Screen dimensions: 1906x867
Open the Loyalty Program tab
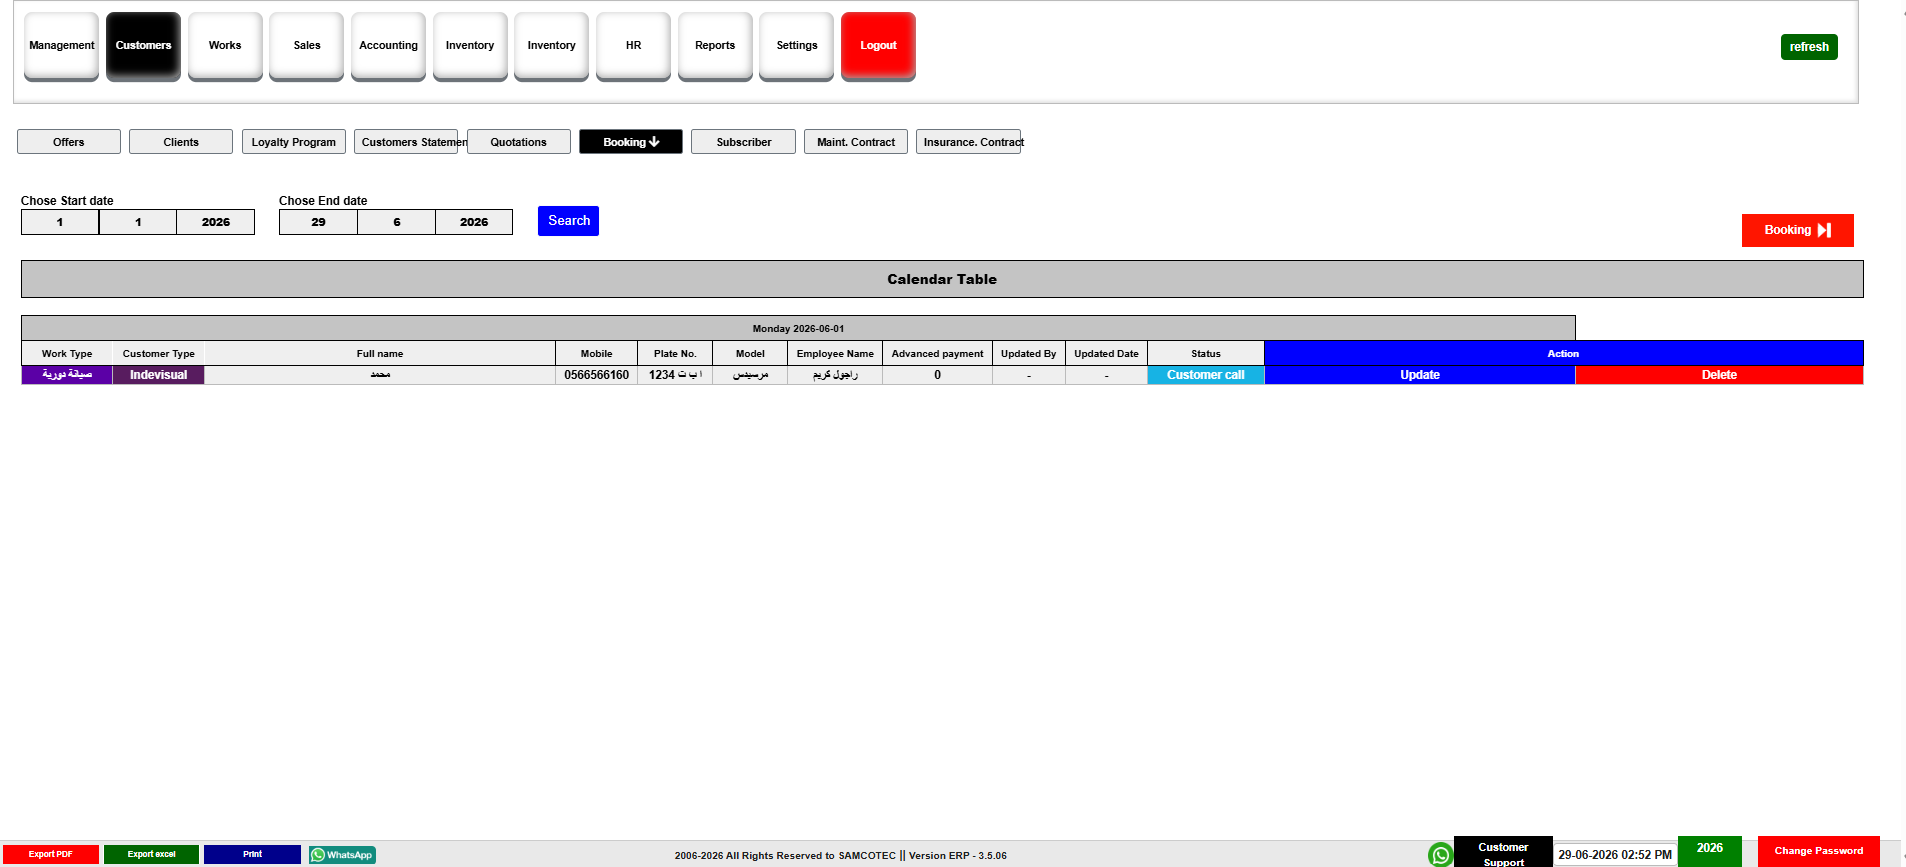[x=294, y=142]
